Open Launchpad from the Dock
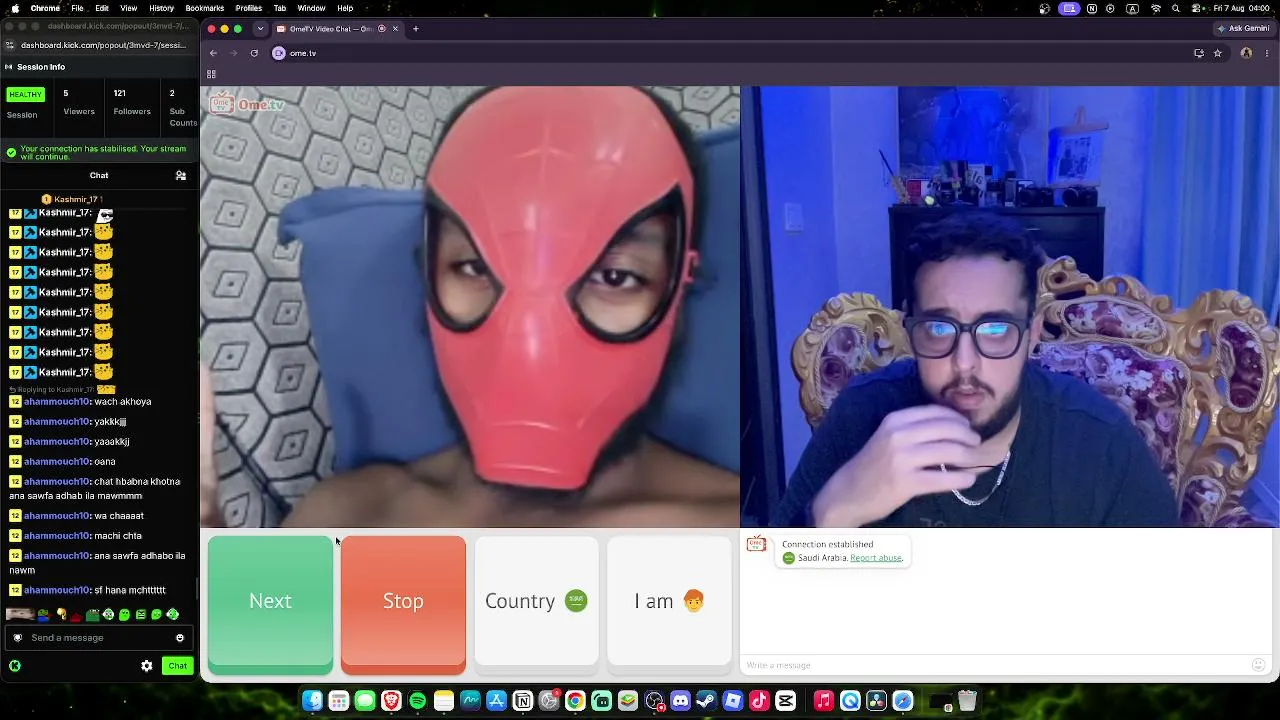Viewport: 1280px width, 720px height. (x=339, y=701)
